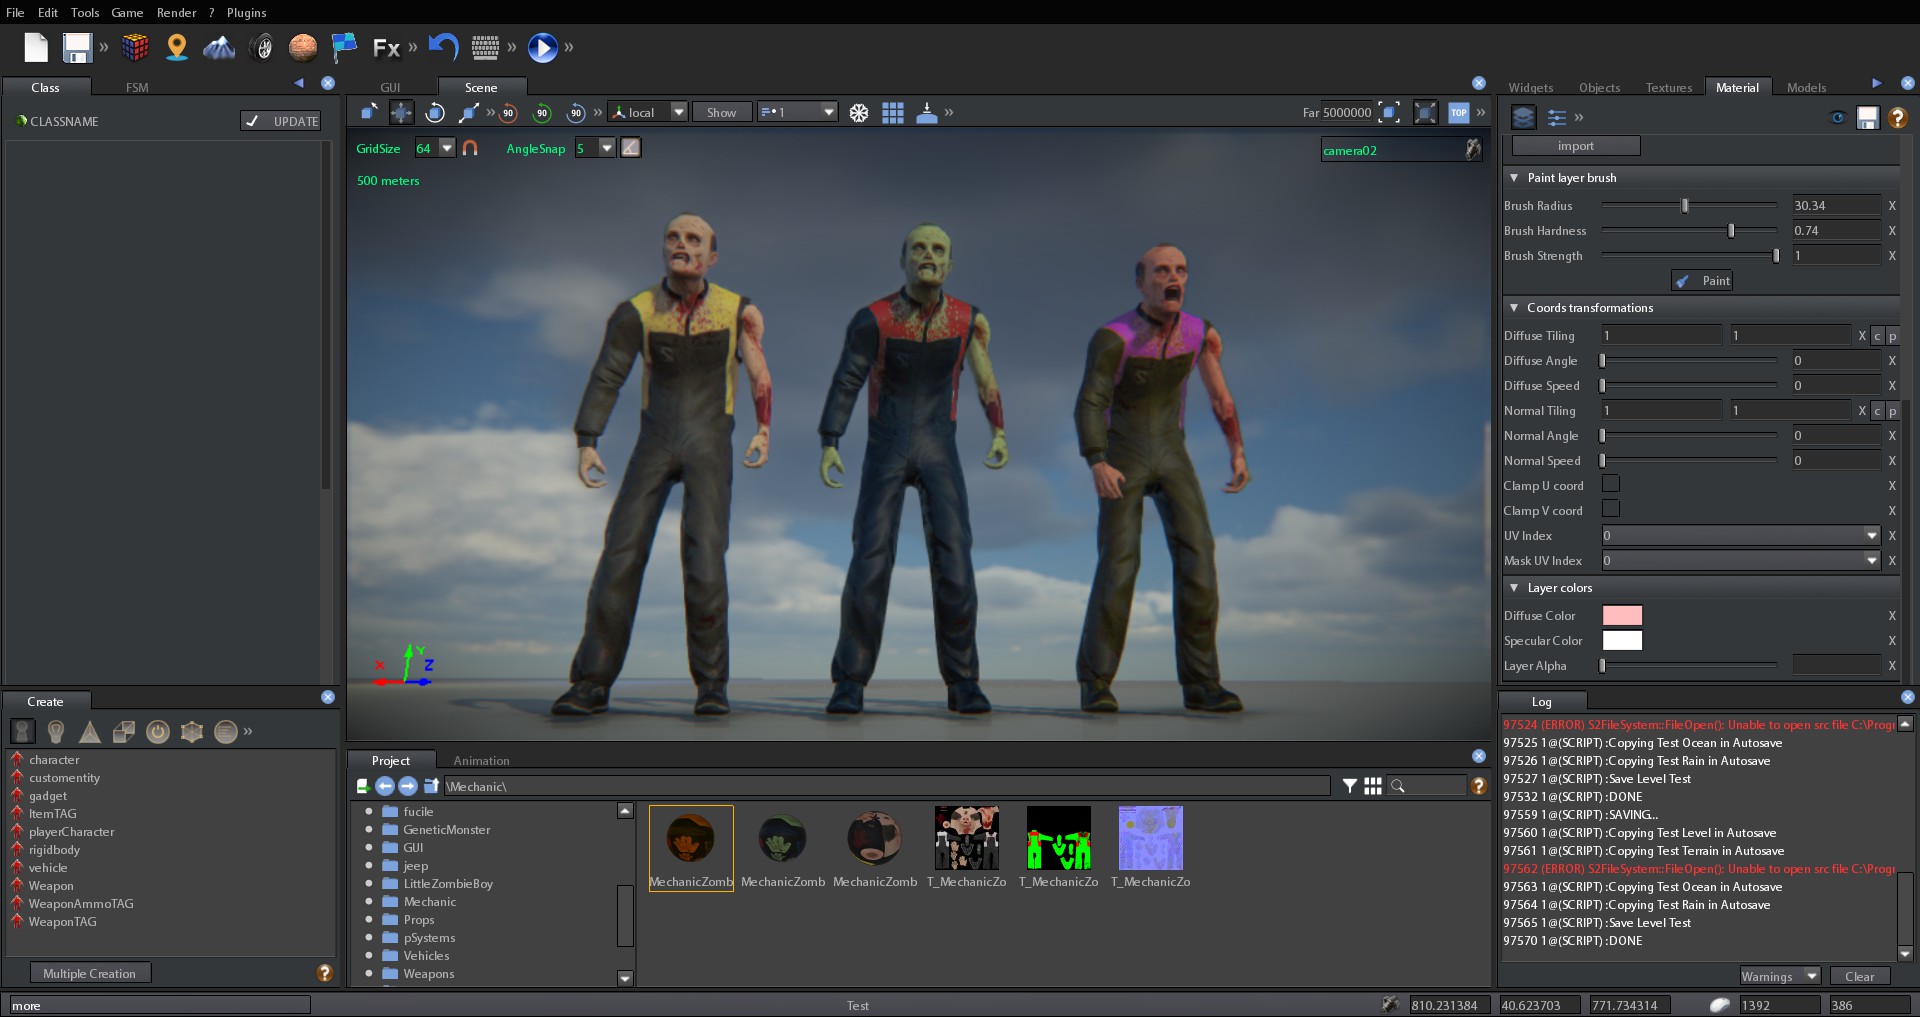Viewport: 1920px width, 1017px height.
Task: Open the Fx effects editor from the toolbar
Action: [388, 47]
